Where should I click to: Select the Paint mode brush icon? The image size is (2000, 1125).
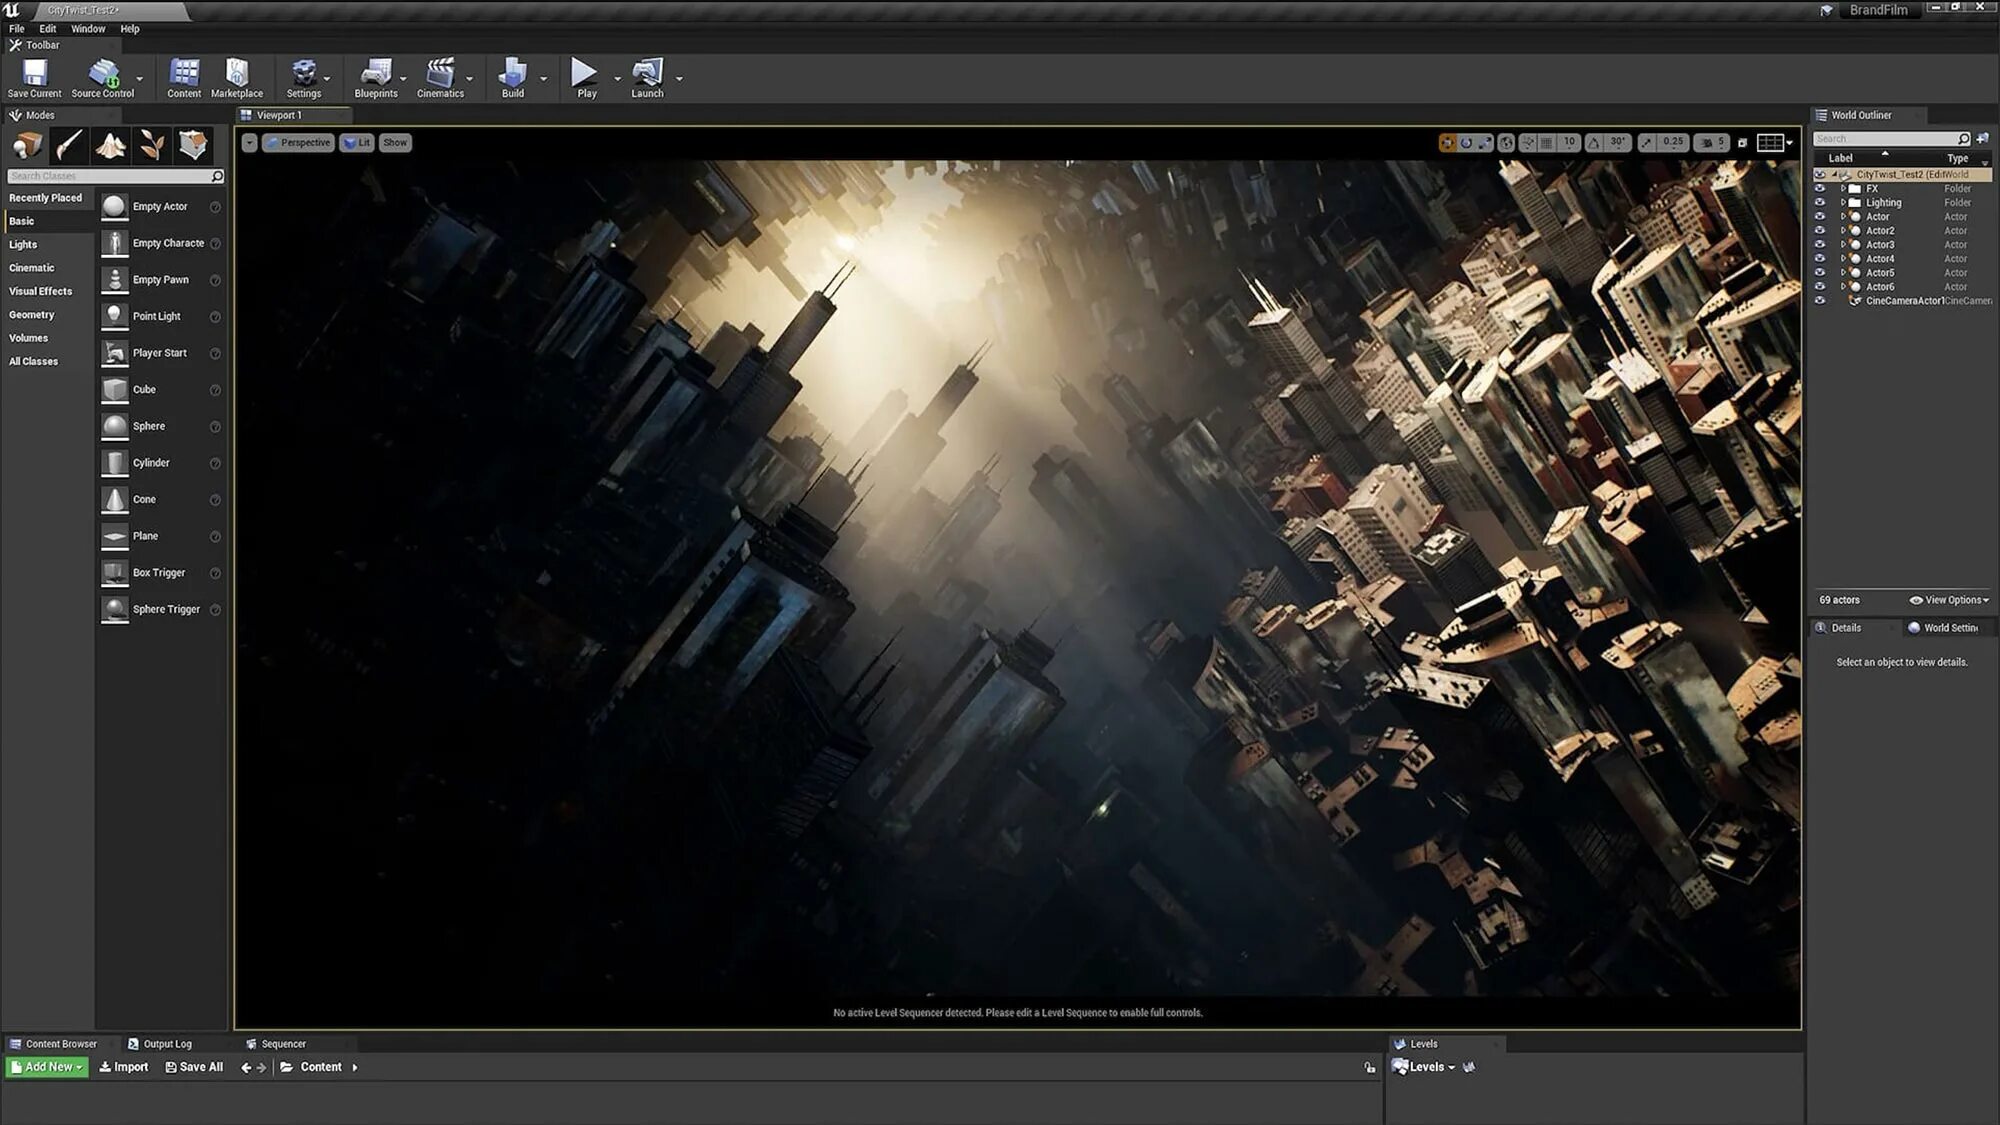pyautogui.click(x=69, y=145)
